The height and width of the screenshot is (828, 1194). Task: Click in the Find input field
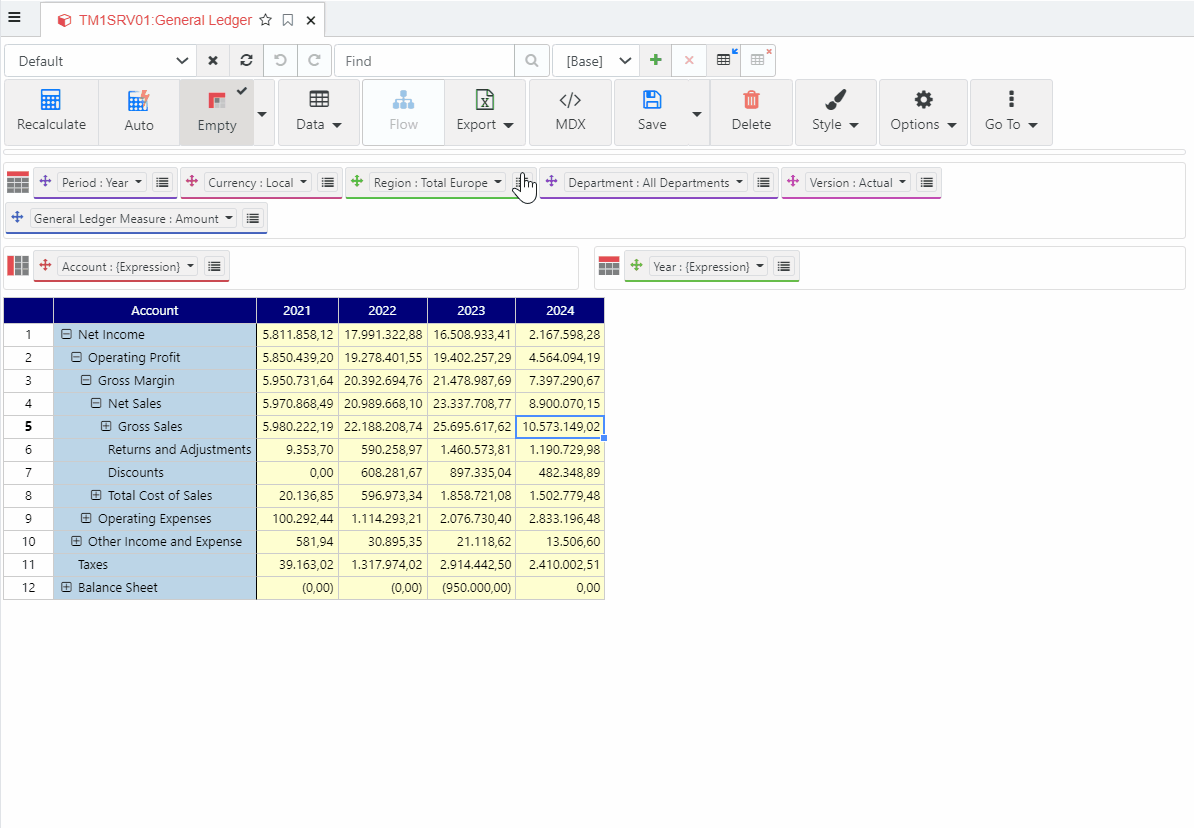click(x=425, y=61)
